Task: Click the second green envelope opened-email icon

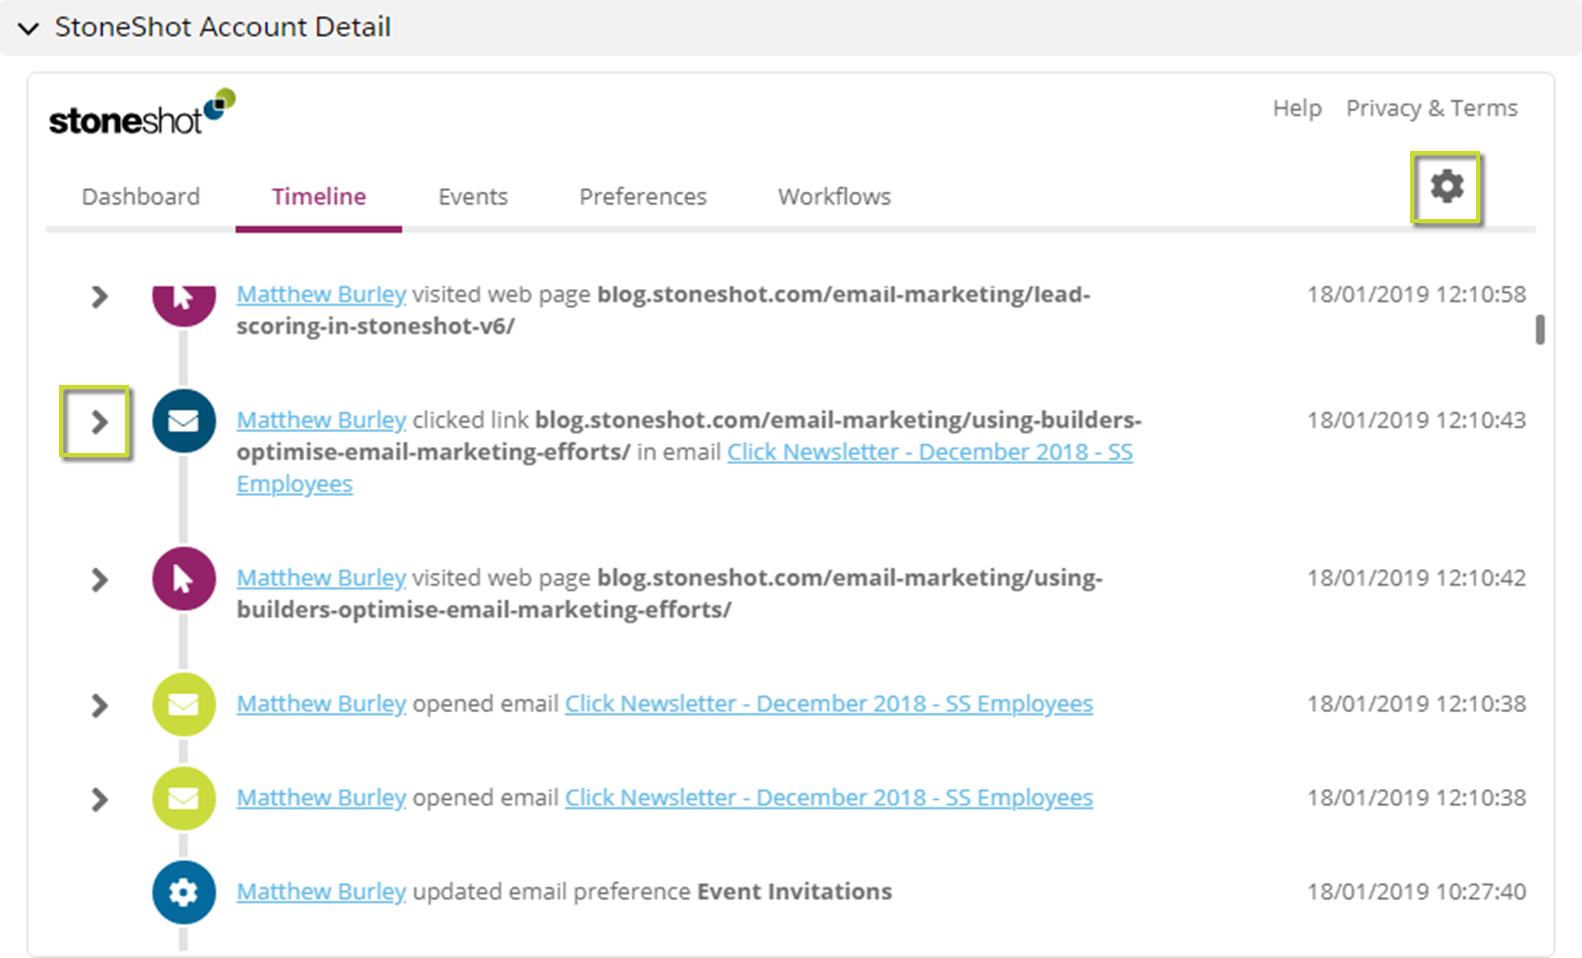Action: 184,799
